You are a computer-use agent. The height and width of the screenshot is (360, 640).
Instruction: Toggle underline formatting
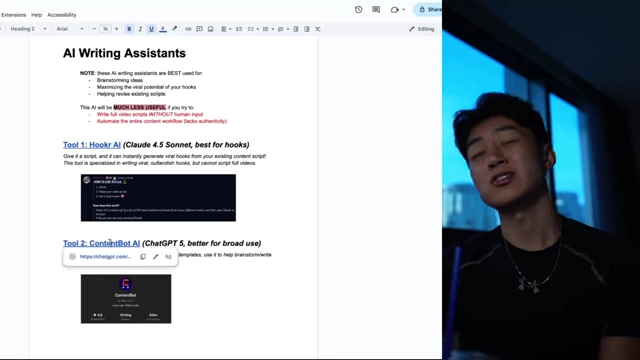tap(151, 29)
